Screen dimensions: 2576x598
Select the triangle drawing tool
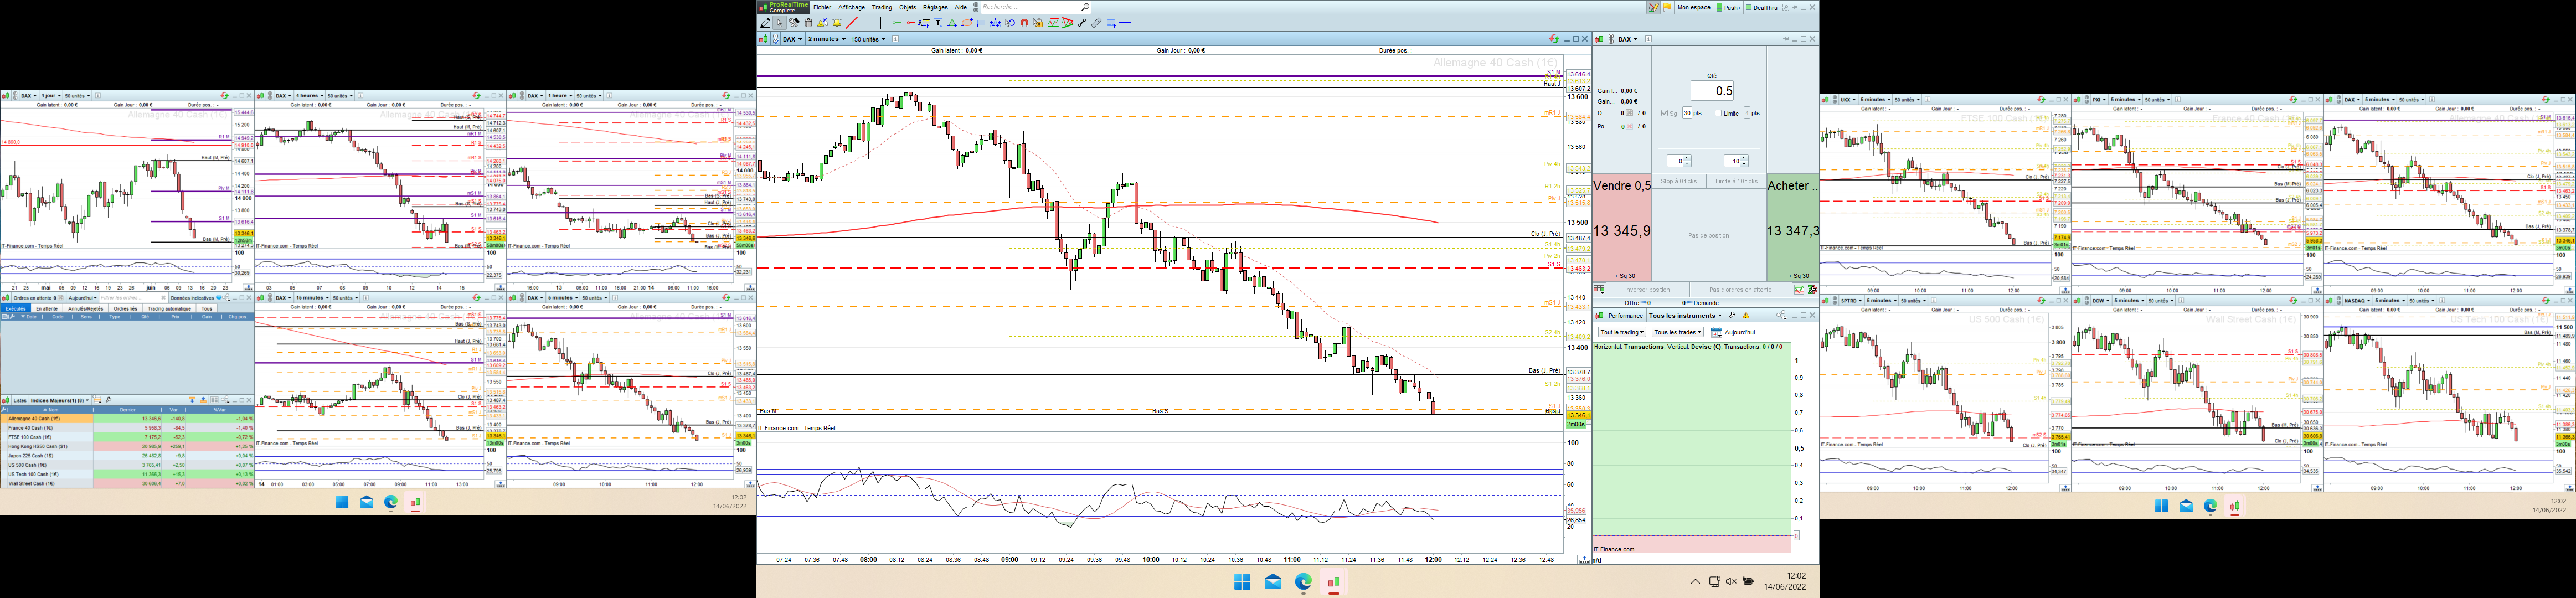[x=952, y=23]
